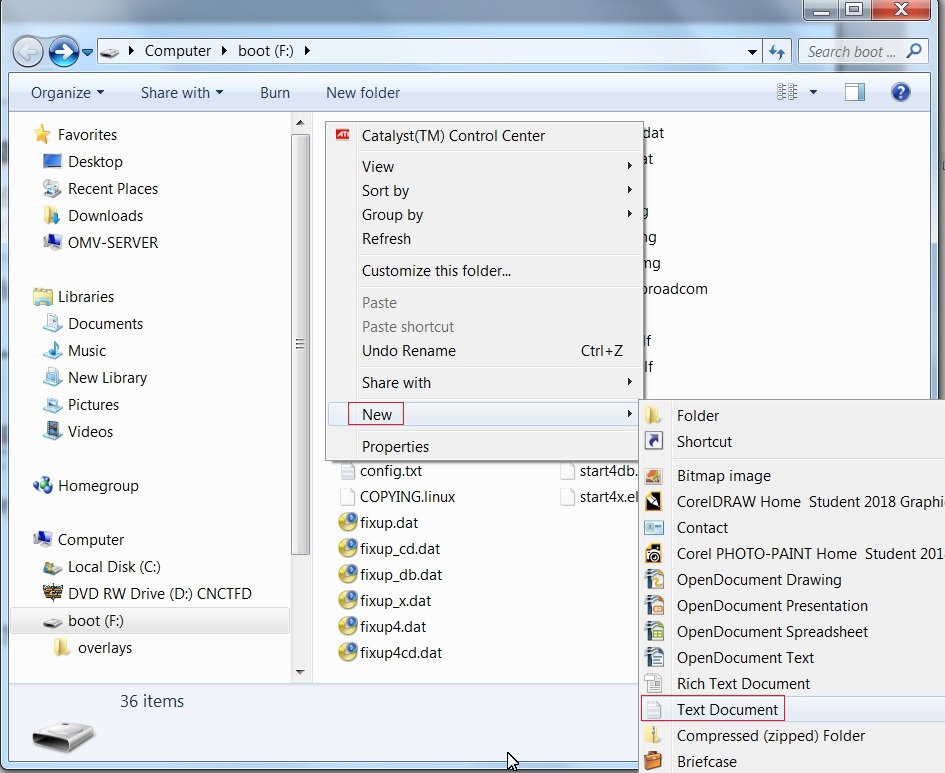Select Text Document from New submenu
Screen dimensions: 945x773
(x=727, y=710)
